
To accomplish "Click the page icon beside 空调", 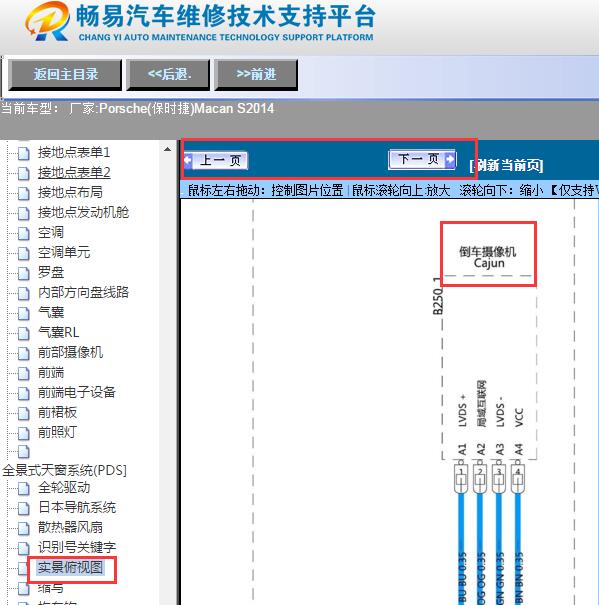I will point(24,233).
